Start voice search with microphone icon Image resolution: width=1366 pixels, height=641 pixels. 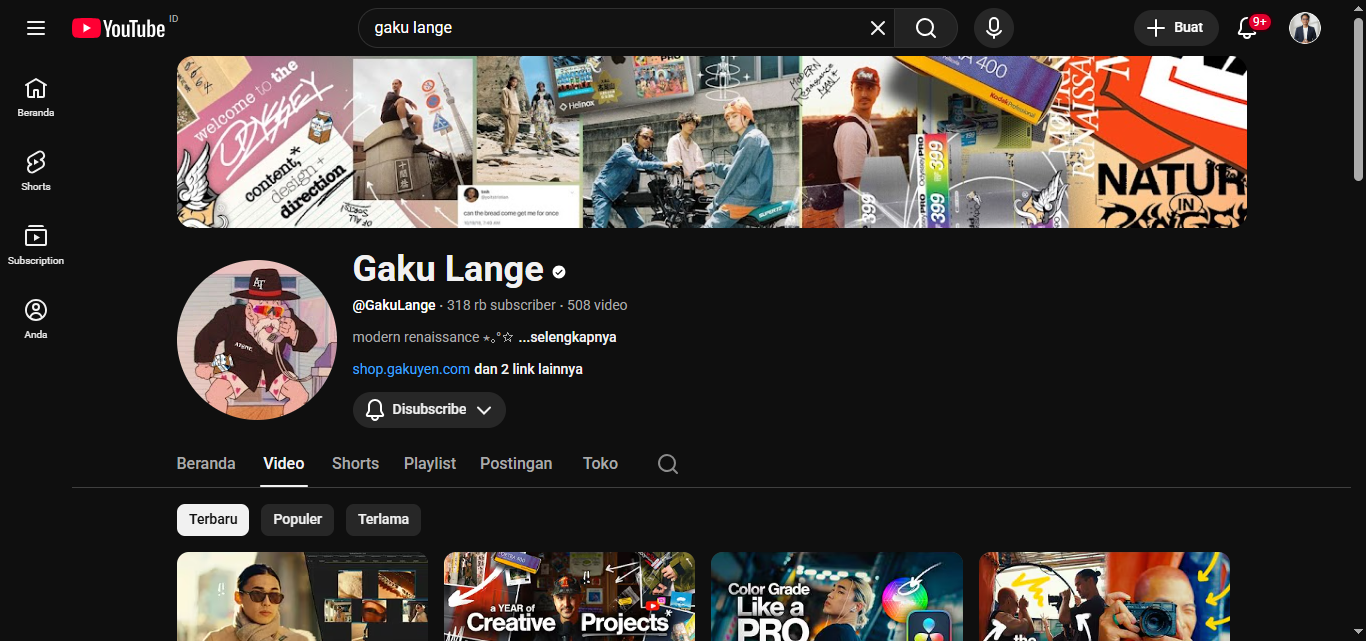pos(993,28)
